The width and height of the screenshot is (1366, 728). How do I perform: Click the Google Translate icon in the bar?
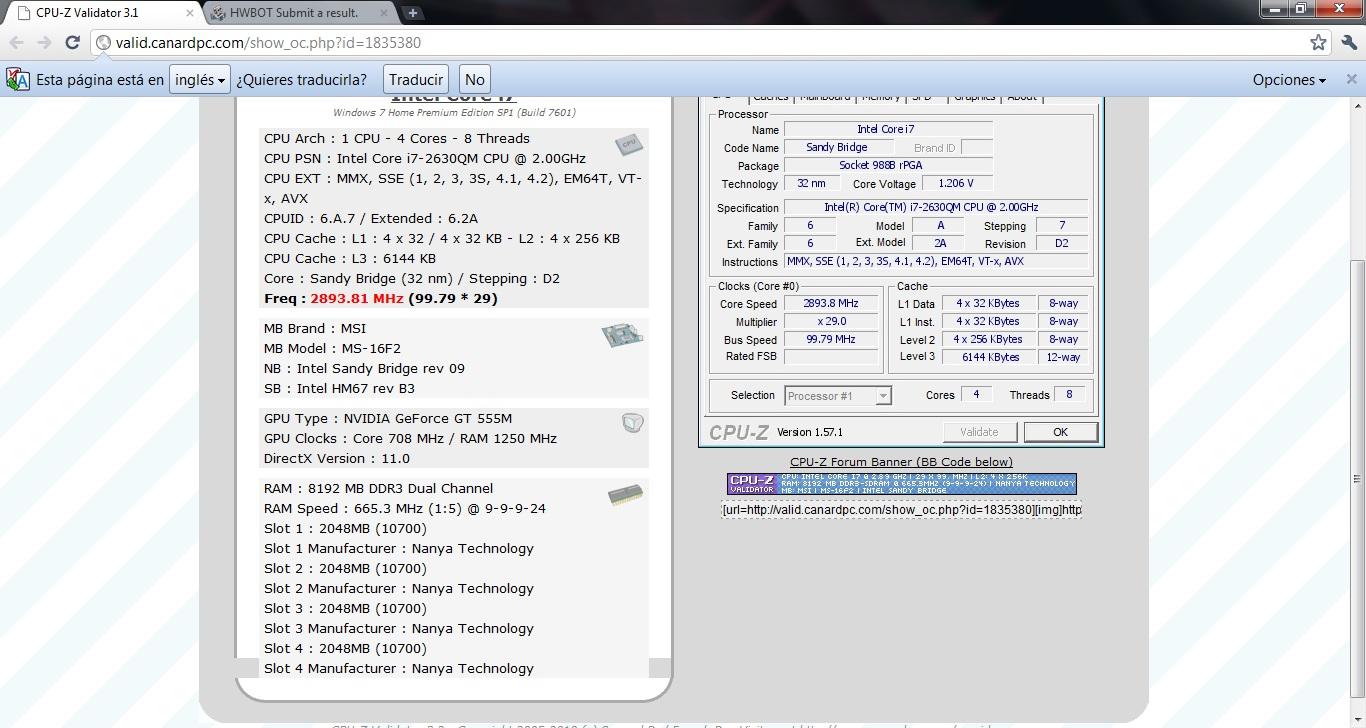coord(18,79)
